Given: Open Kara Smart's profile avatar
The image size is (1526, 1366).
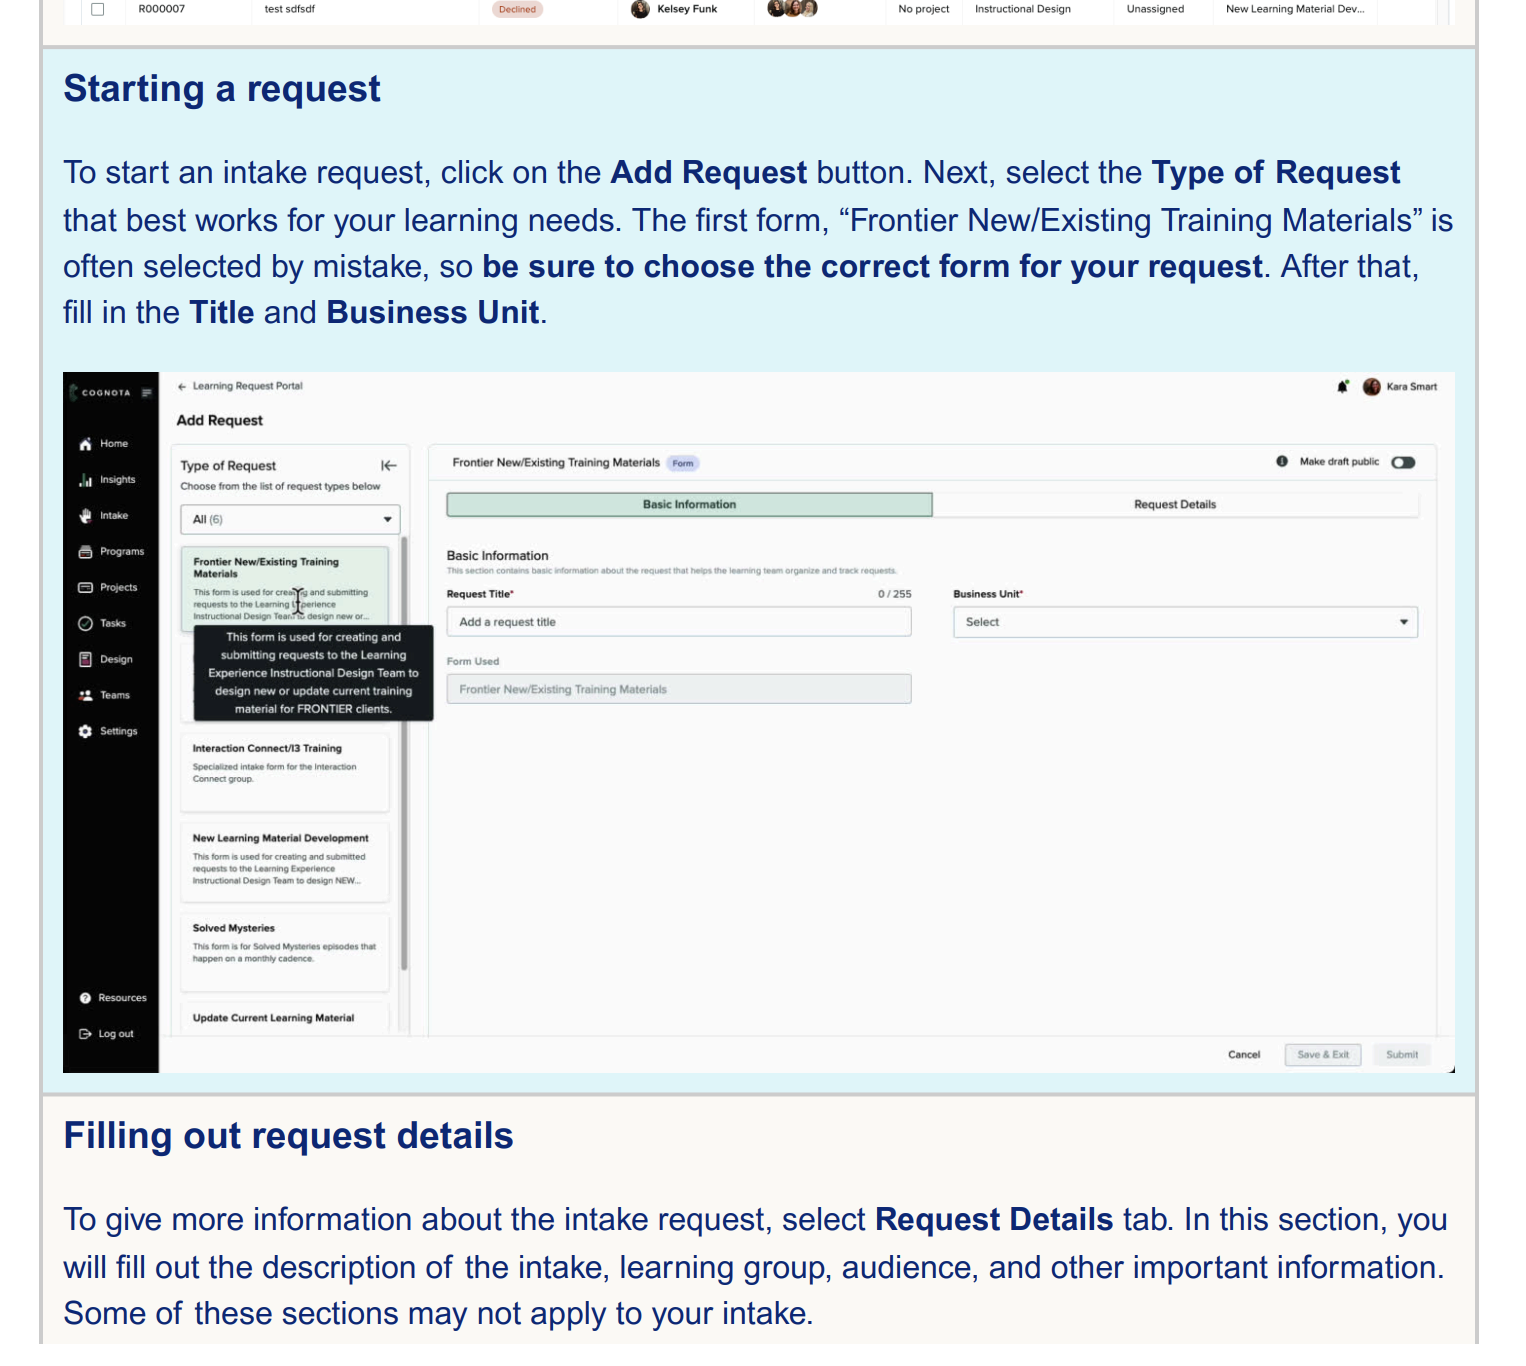Looking at the screenshot, I should coord(1371,387).
